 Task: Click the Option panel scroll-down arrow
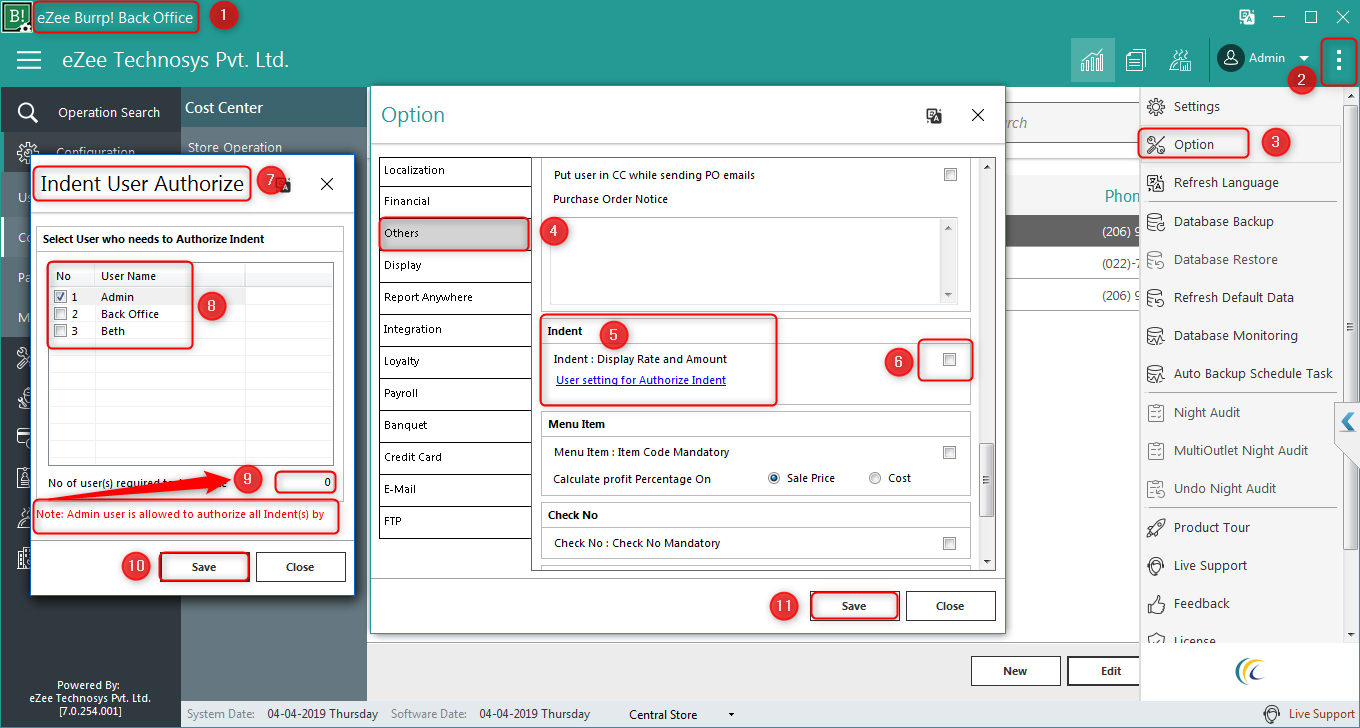(x=987, y=562)
